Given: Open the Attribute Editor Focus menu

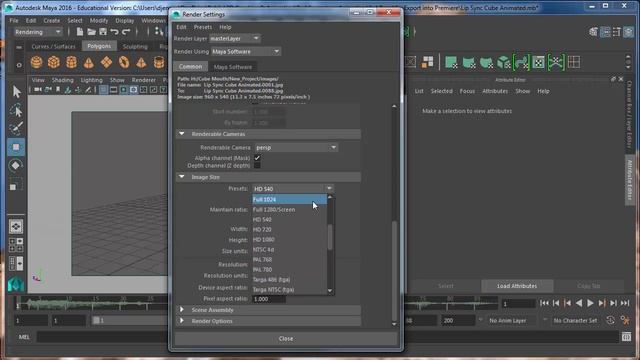Looking at the screenshot, I should (467, 91).
